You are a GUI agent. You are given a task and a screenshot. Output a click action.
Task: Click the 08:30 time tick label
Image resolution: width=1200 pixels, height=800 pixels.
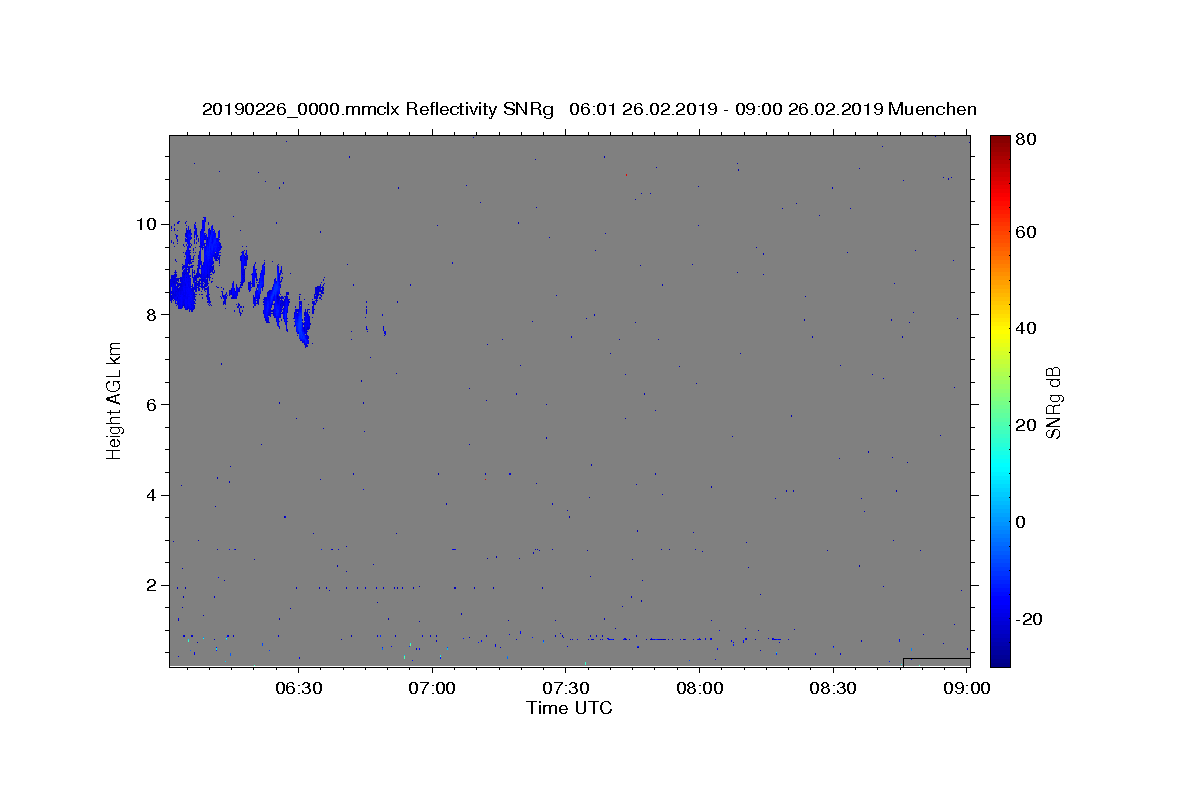pos(832,688)
